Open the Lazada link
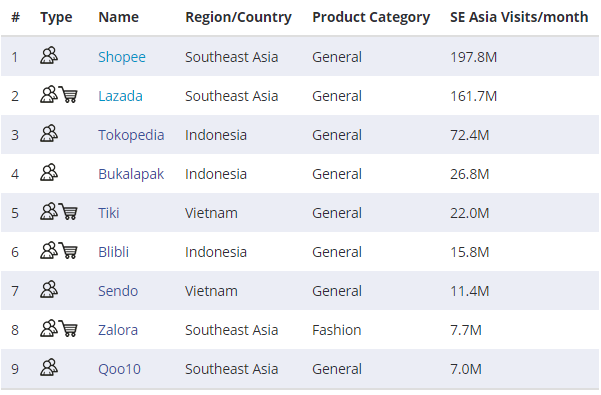 120,96
